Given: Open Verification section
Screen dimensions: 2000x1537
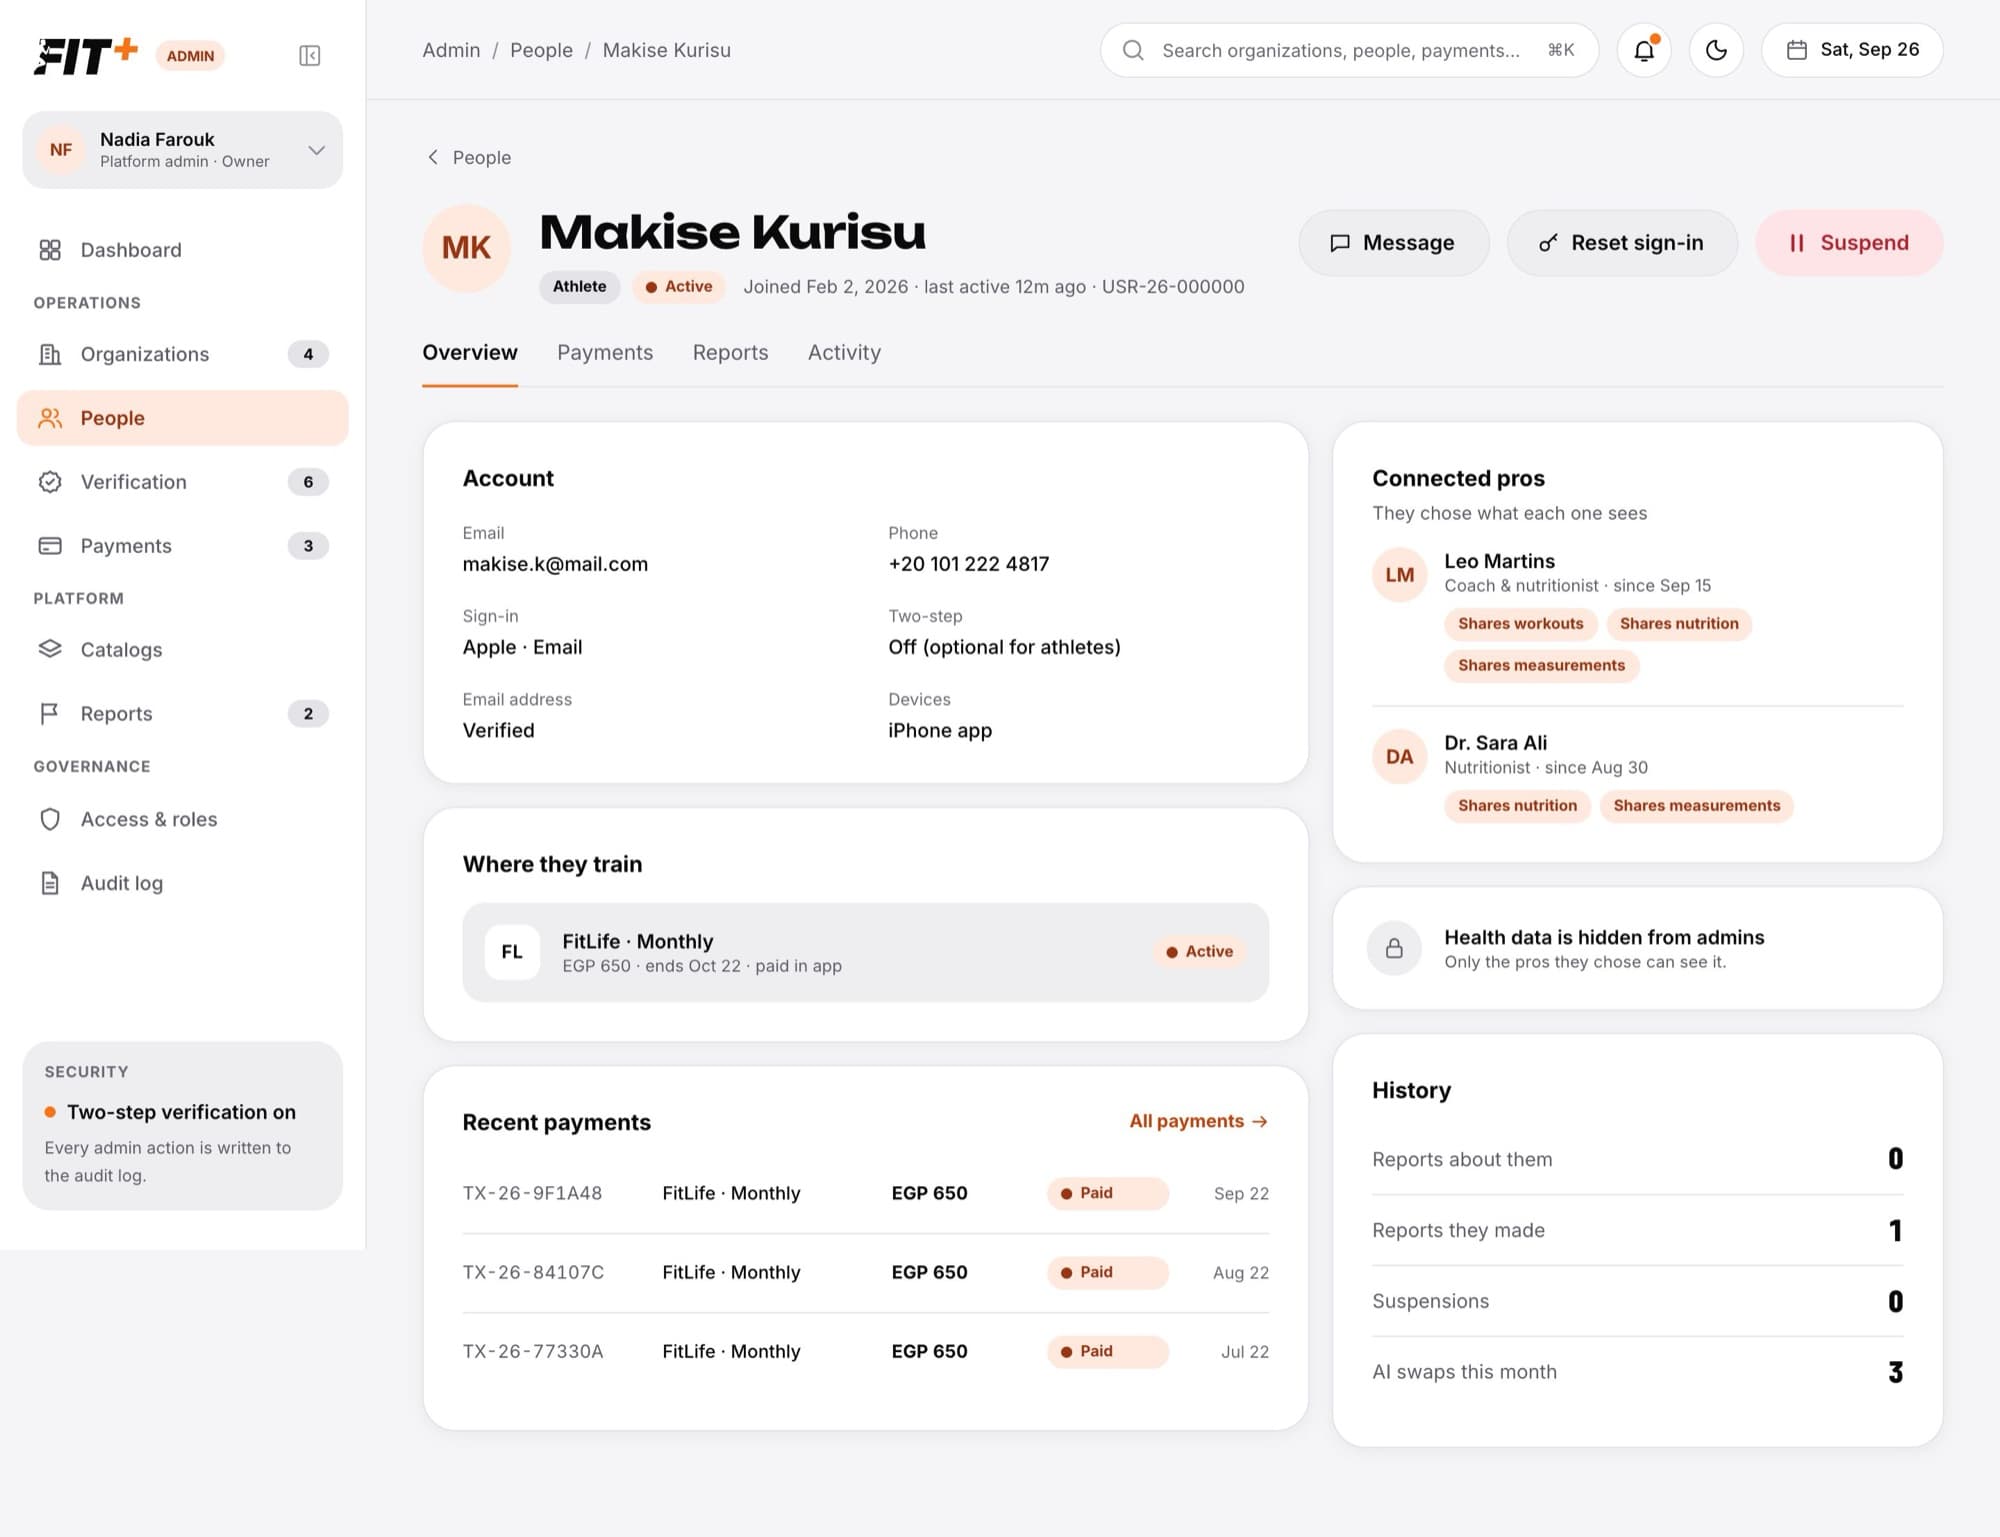Looking at the screenshot, I should click(182, 482).
